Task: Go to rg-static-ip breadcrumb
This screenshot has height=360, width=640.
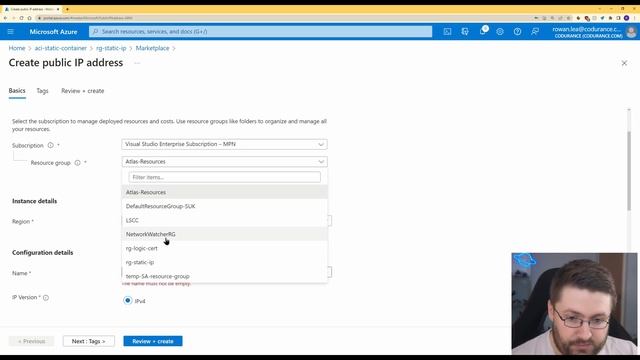Action: point(111,48)
